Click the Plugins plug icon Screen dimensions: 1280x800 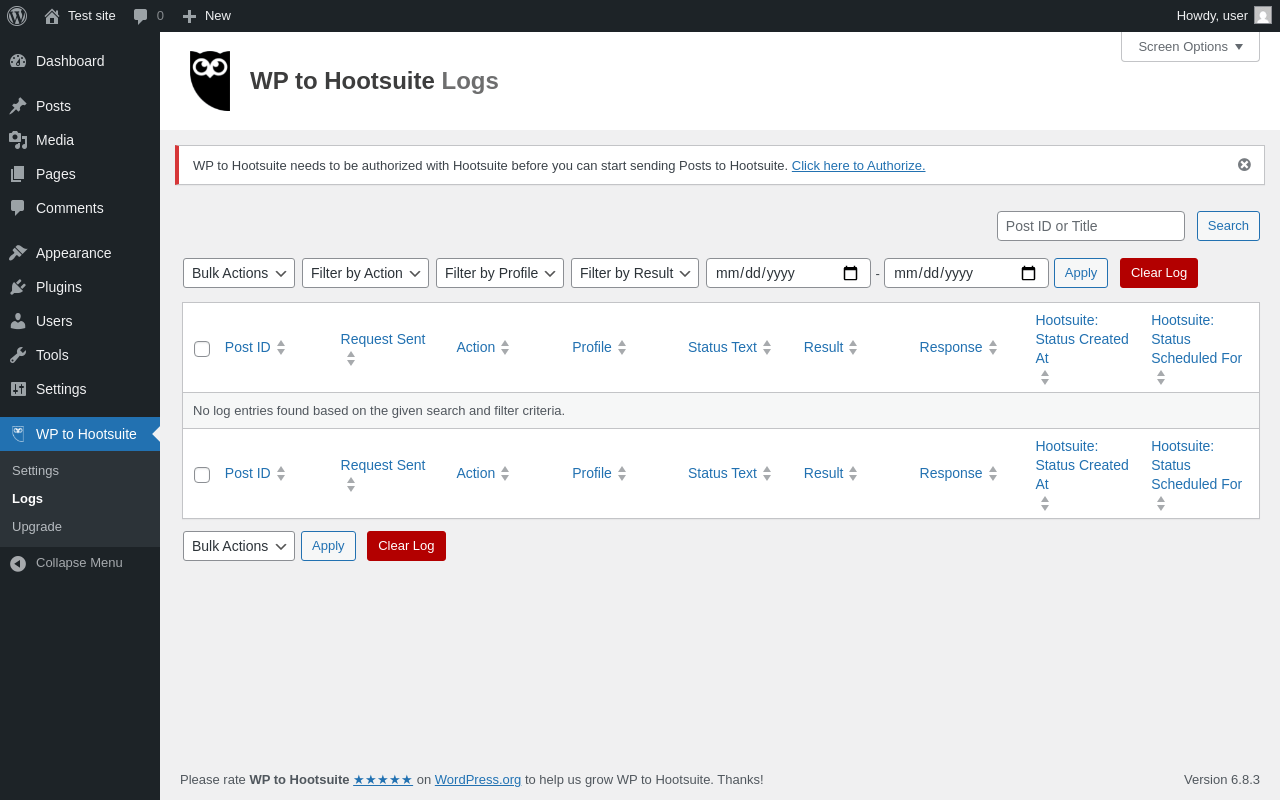click(x=18, y=287)
